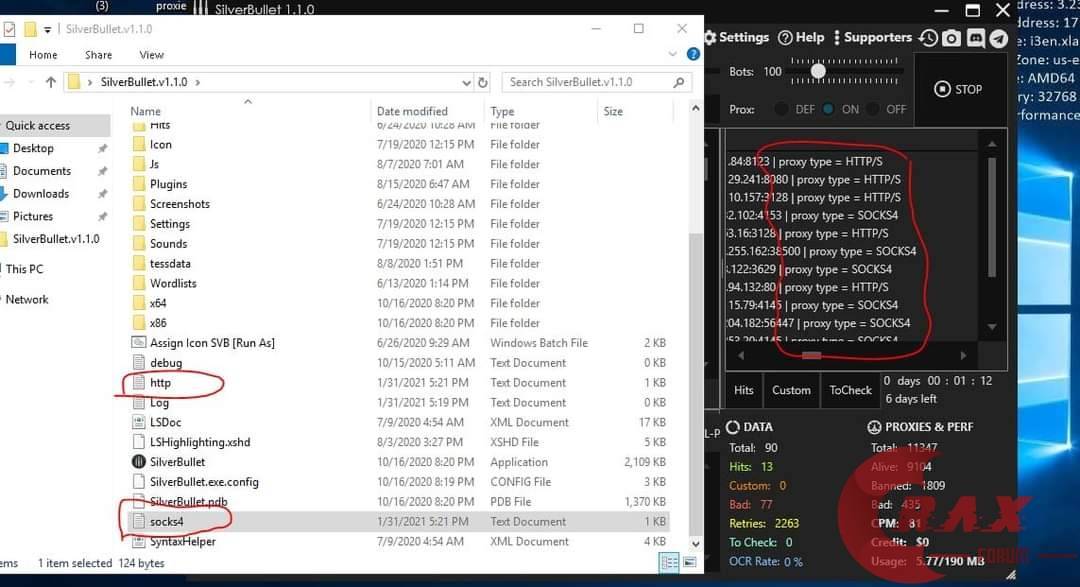Open the Home ribbon tab

click(x=43, y=54)
